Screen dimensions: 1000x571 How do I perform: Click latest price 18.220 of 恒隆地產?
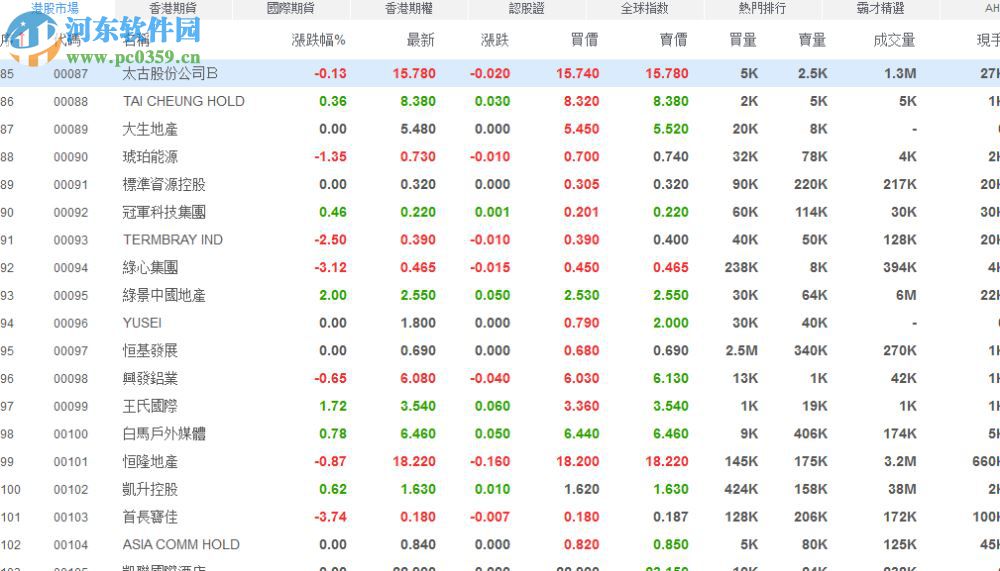click(x=414, y=461)
